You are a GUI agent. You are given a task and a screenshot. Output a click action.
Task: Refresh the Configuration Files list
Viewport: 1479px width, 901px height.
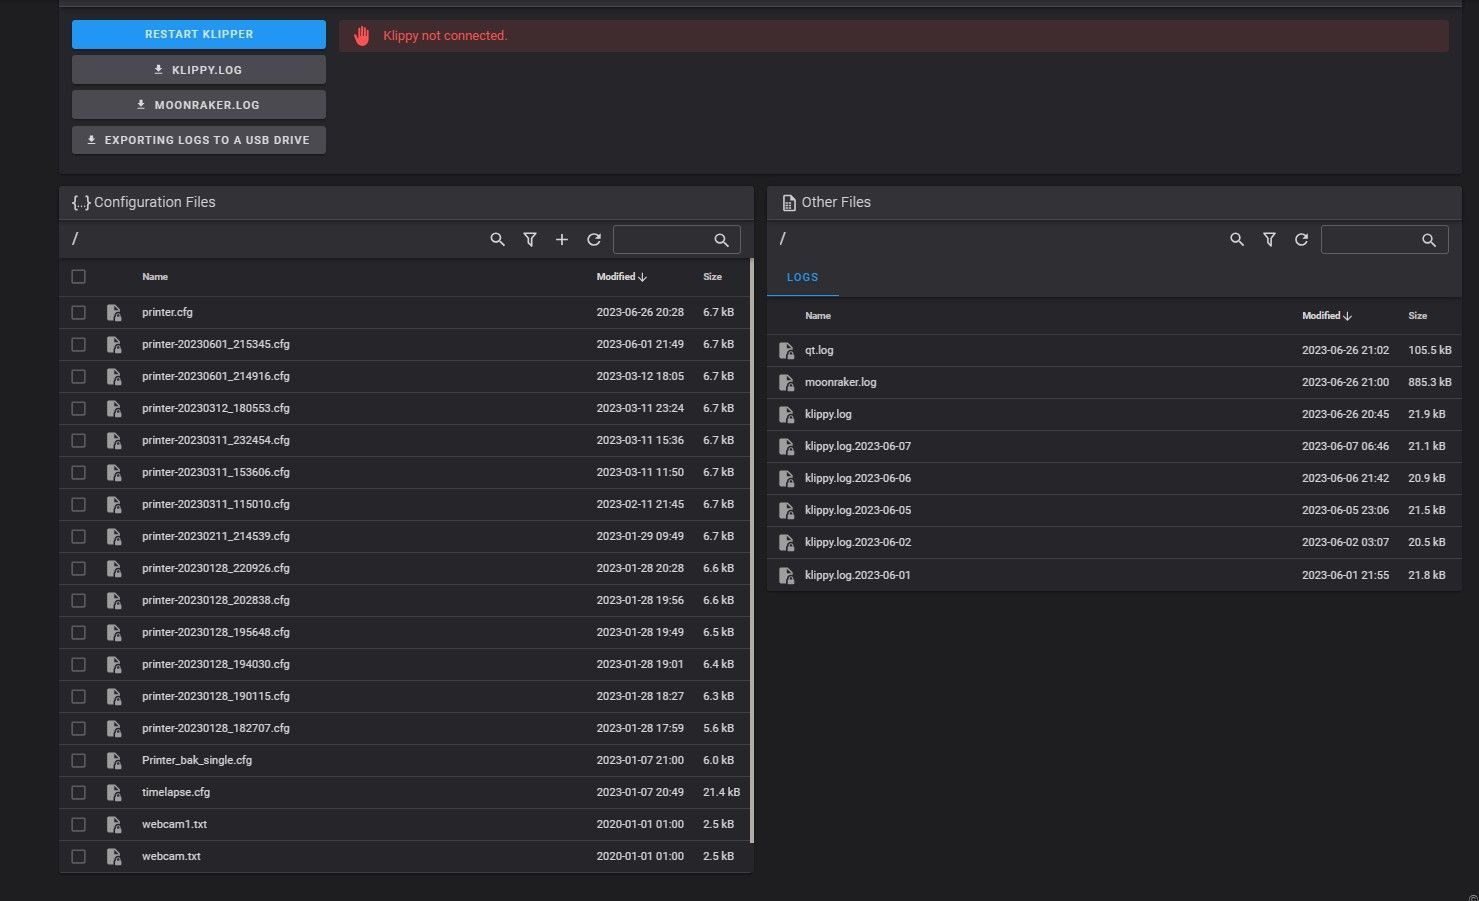point(594,240)
